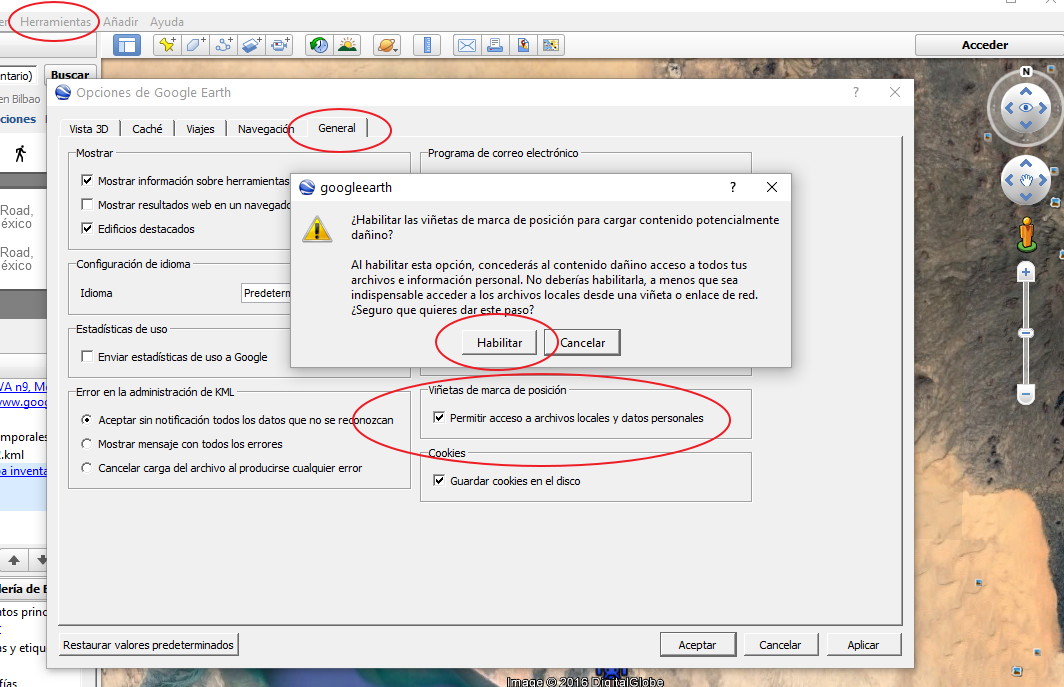Click the zoom slider handle
The width and height of the screenshot is (1064, 687).
1026,333
